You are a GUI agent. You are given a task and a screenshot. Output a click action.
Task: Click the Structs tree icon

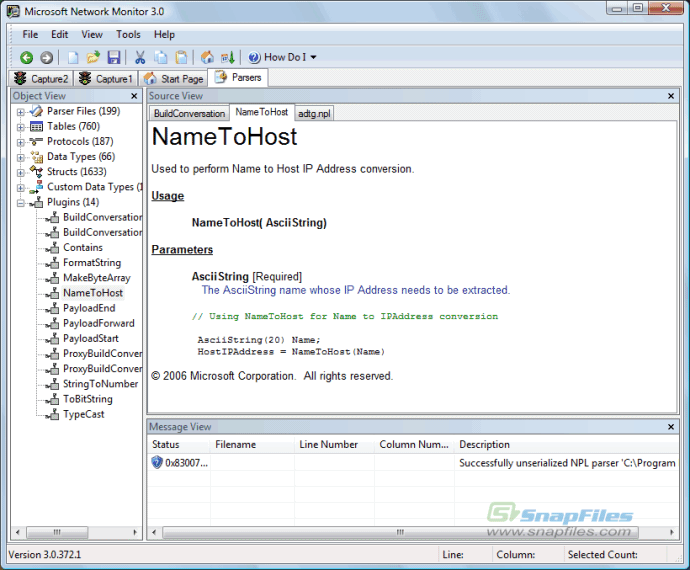click(36, 172)
